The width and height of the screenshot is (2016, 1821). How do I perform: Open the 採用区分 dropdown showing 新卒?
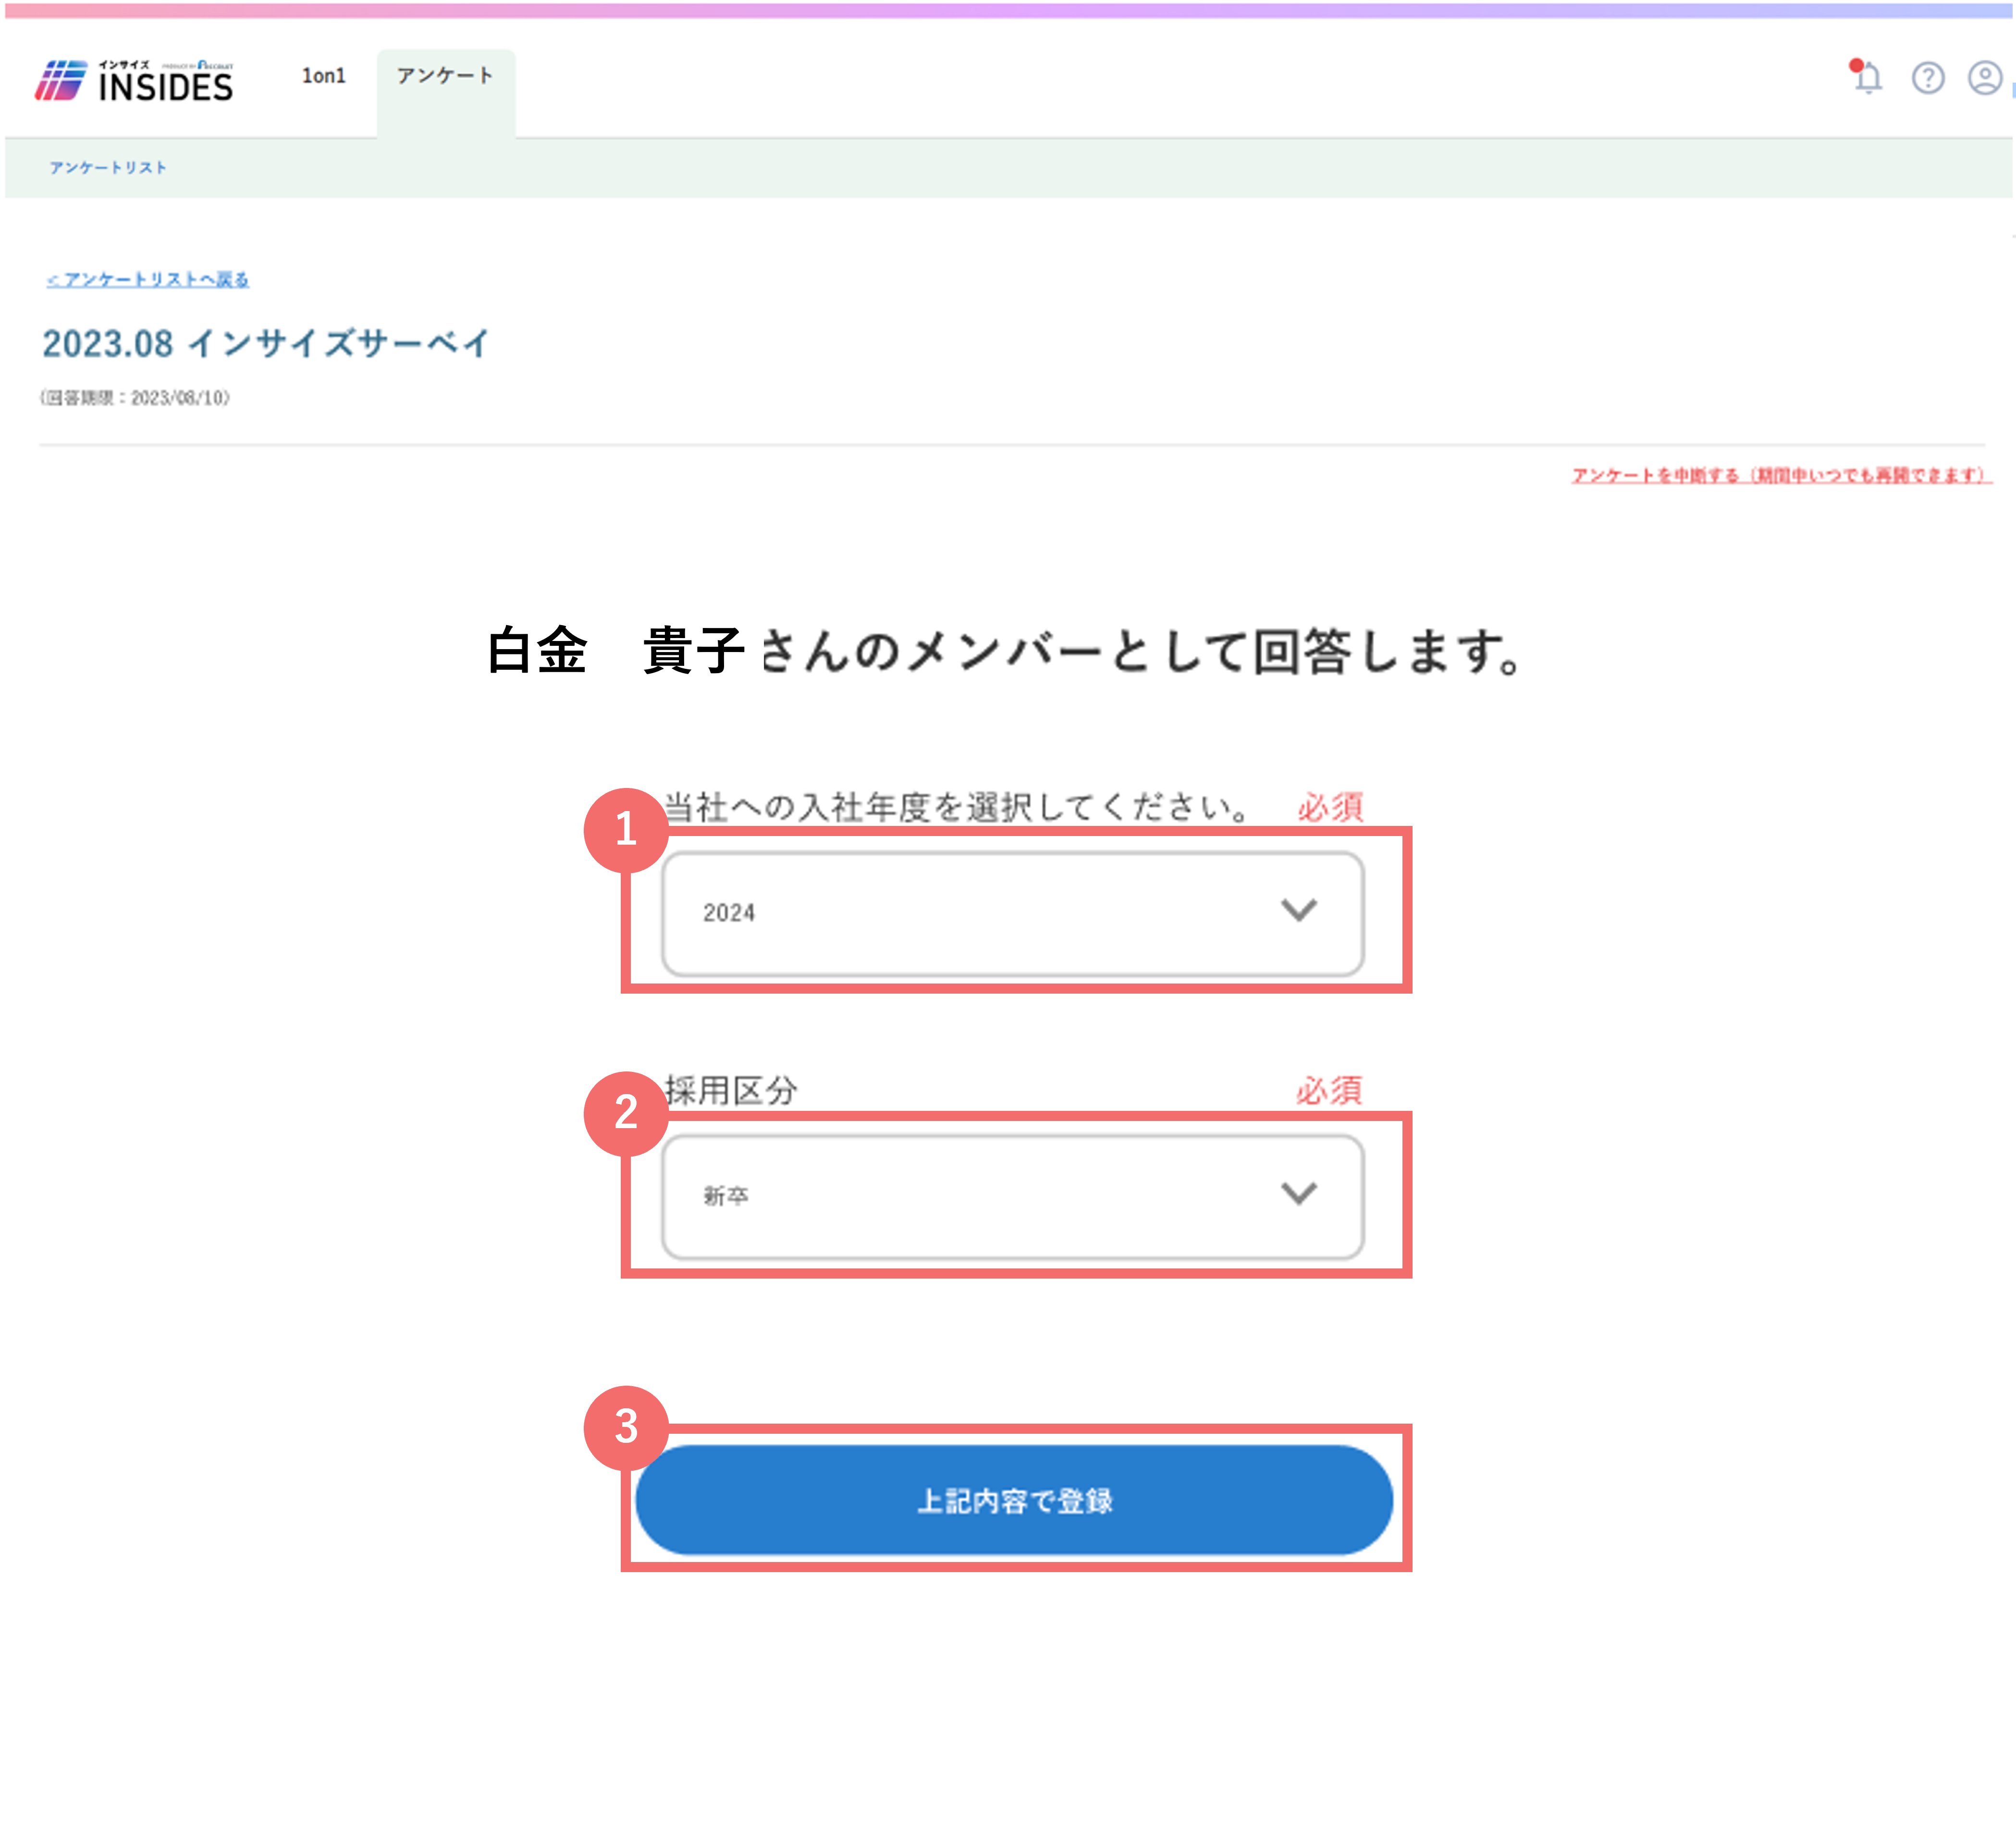1012,1196
